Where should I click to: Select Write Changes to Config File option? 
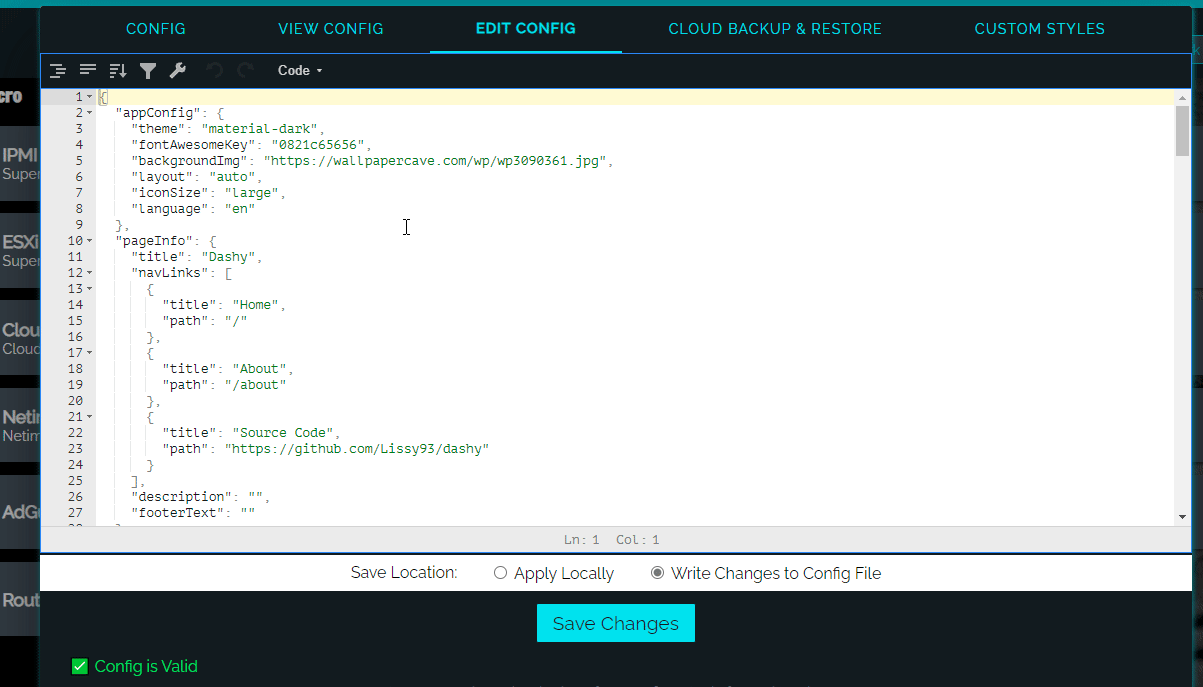point(657,573)
